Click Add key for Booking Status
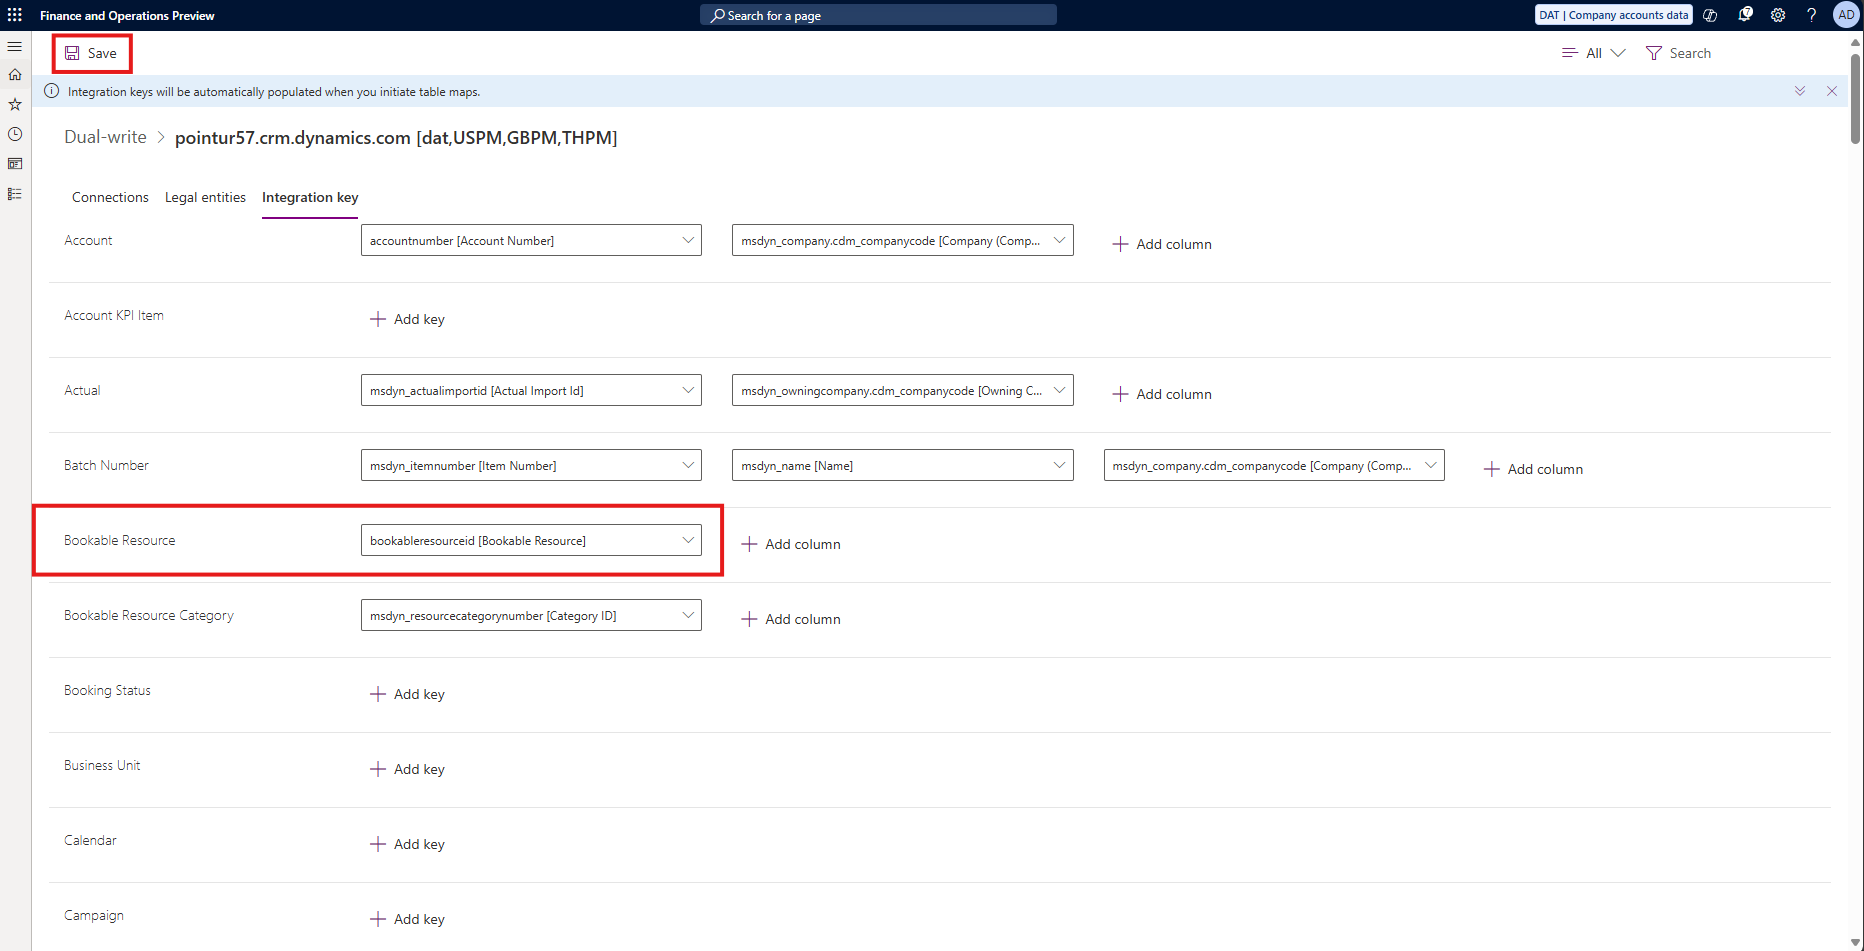Screen dimensions: 1864x951 point(407,693)
